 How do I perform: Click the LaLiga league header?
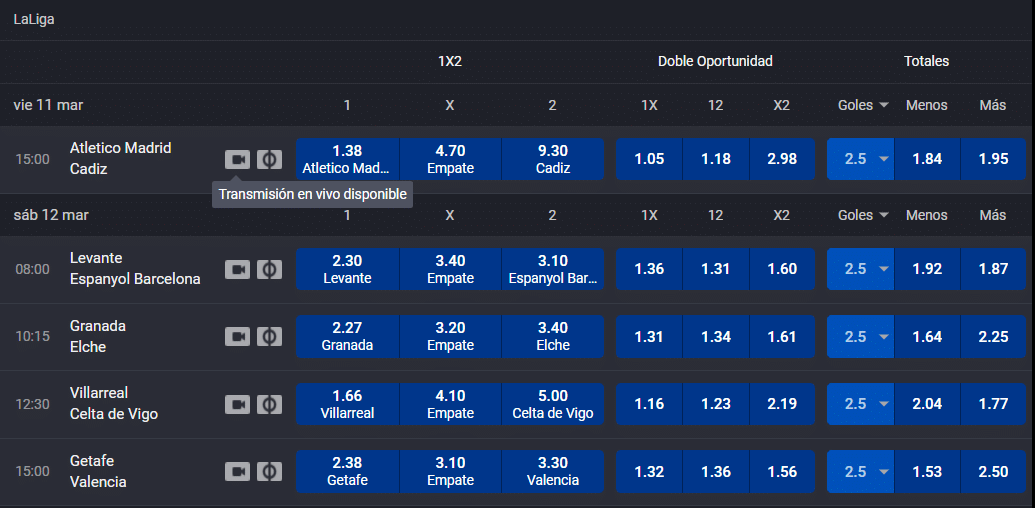tap(34, 20)
